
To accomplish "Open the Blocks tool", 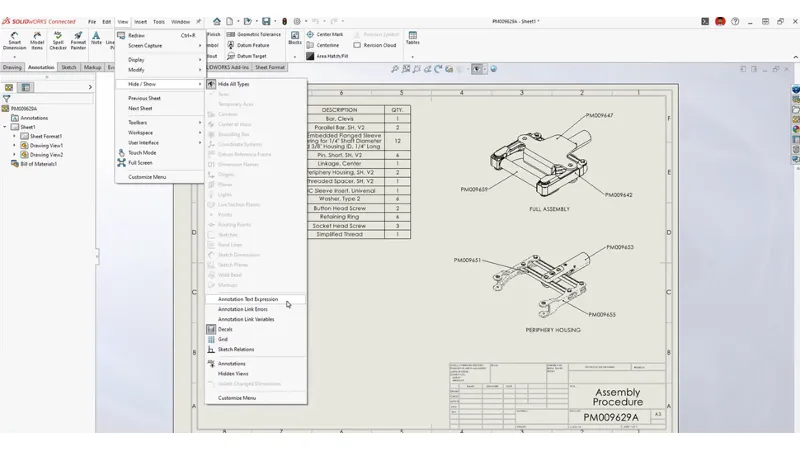I will pyautogui.click(x=295, y=38).
